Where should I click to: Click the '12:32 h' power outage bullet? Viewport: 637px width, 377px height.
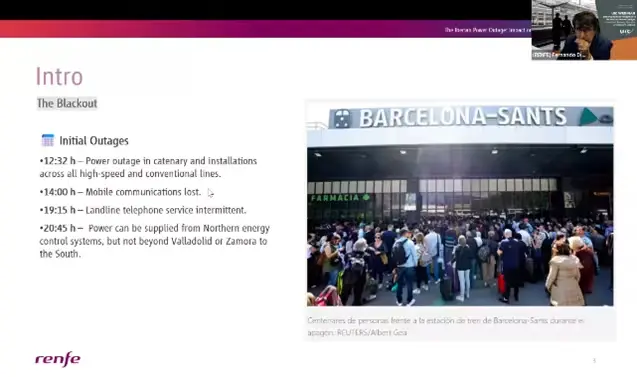point(148,167)
